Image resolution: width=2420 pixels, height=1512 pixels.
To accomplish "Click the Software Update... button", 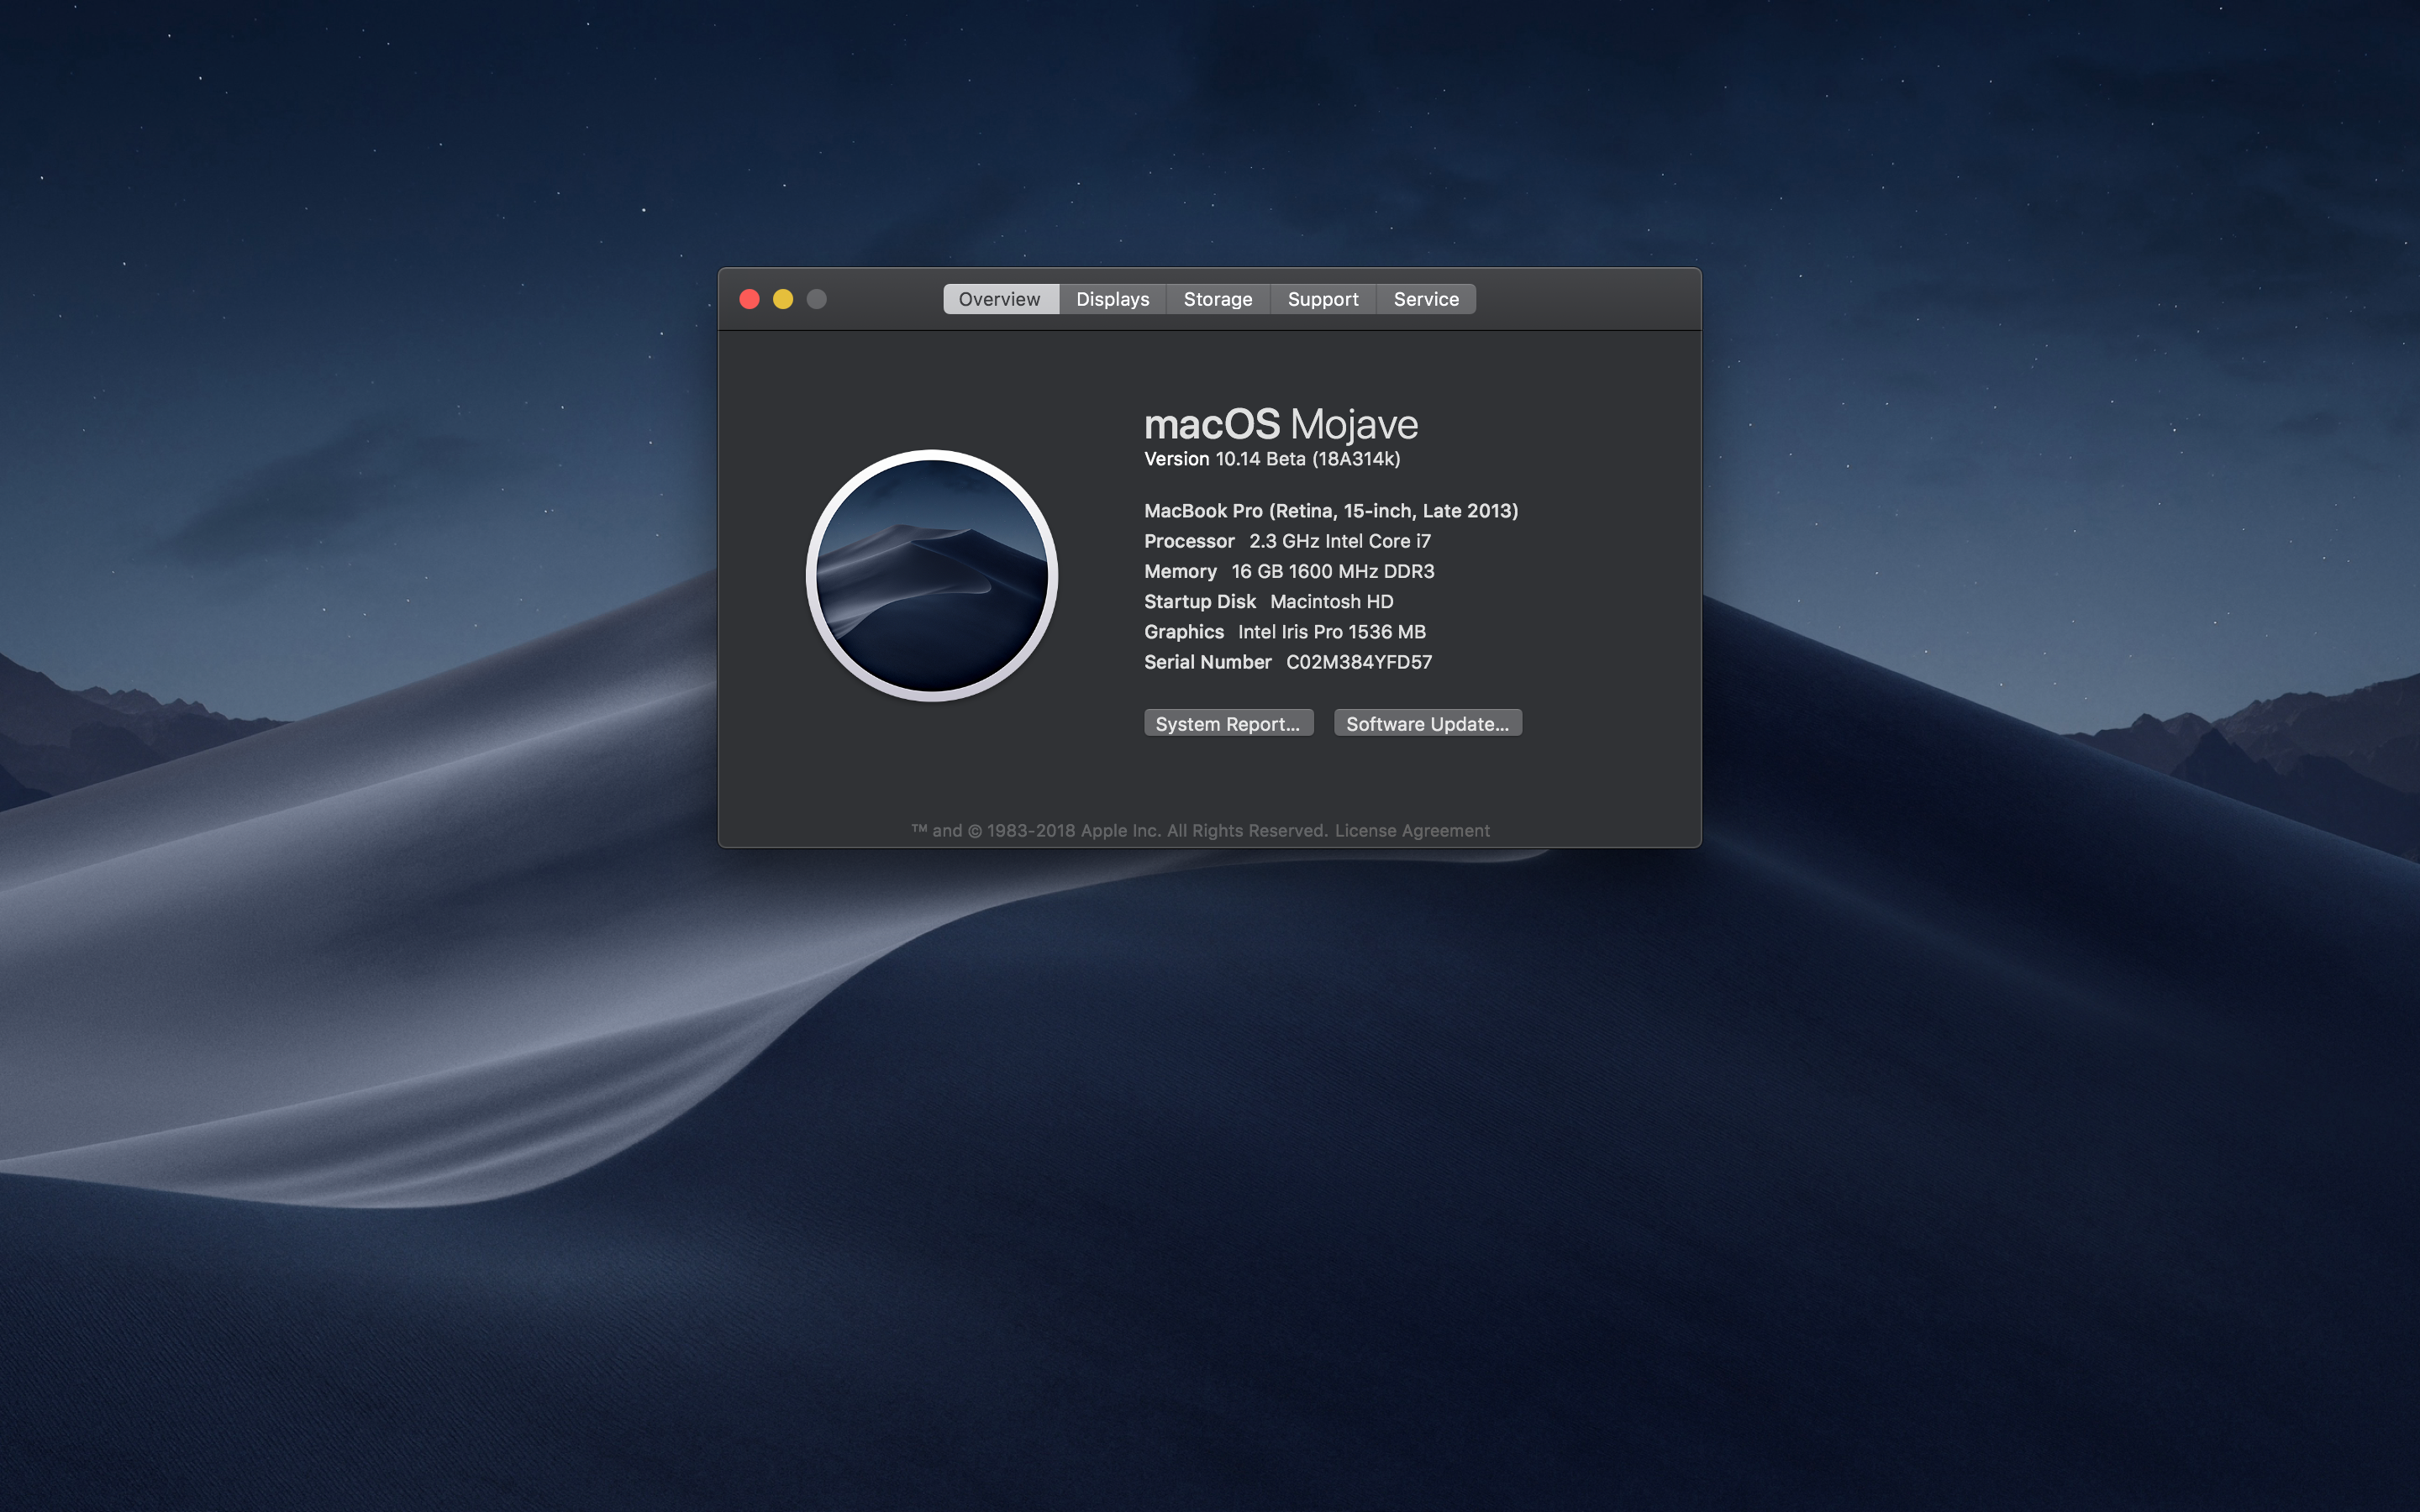I will click(1427, 723).
